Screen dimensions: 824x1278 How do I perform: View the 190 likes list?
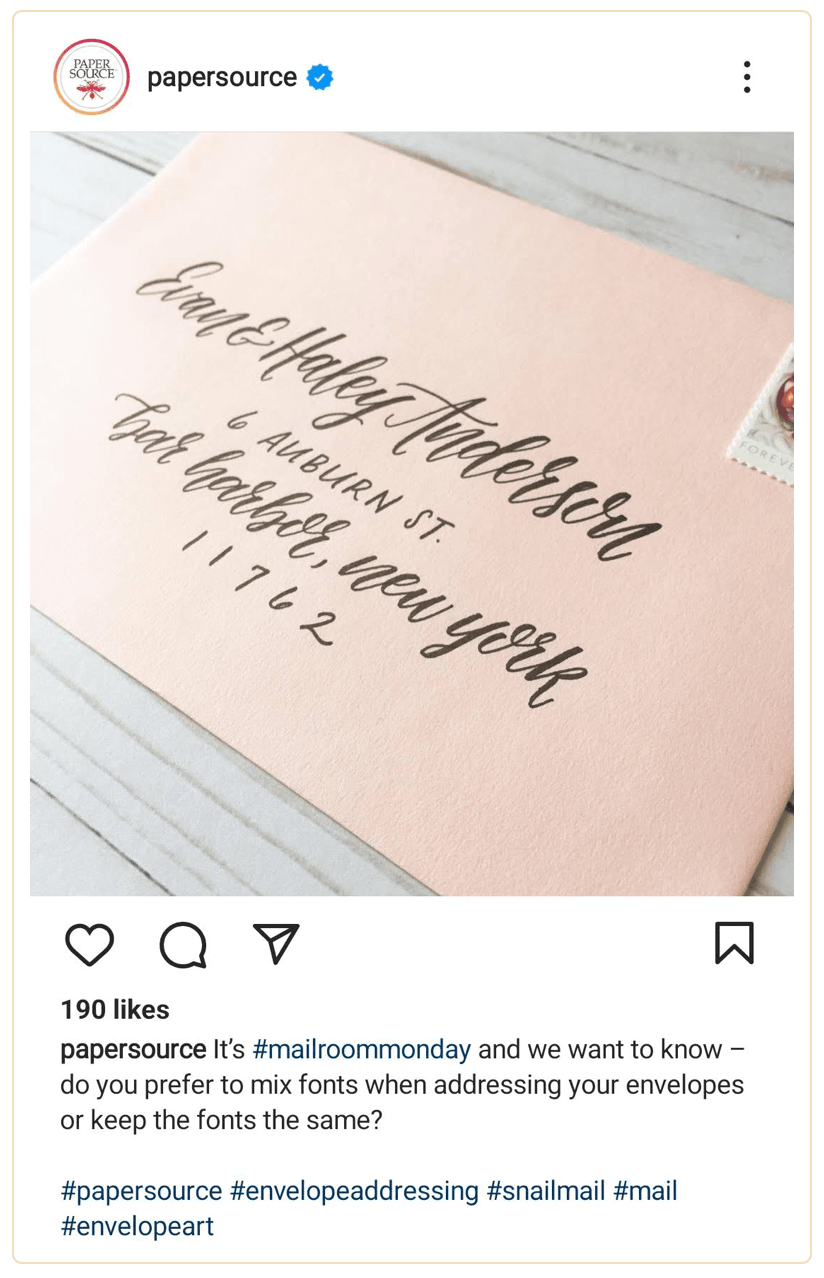coord(115,1010)
